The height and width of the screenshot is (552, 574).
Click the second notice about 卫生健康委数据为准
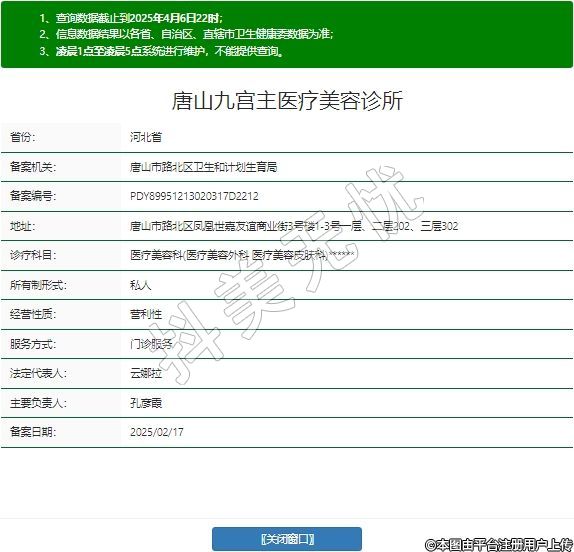186,34
